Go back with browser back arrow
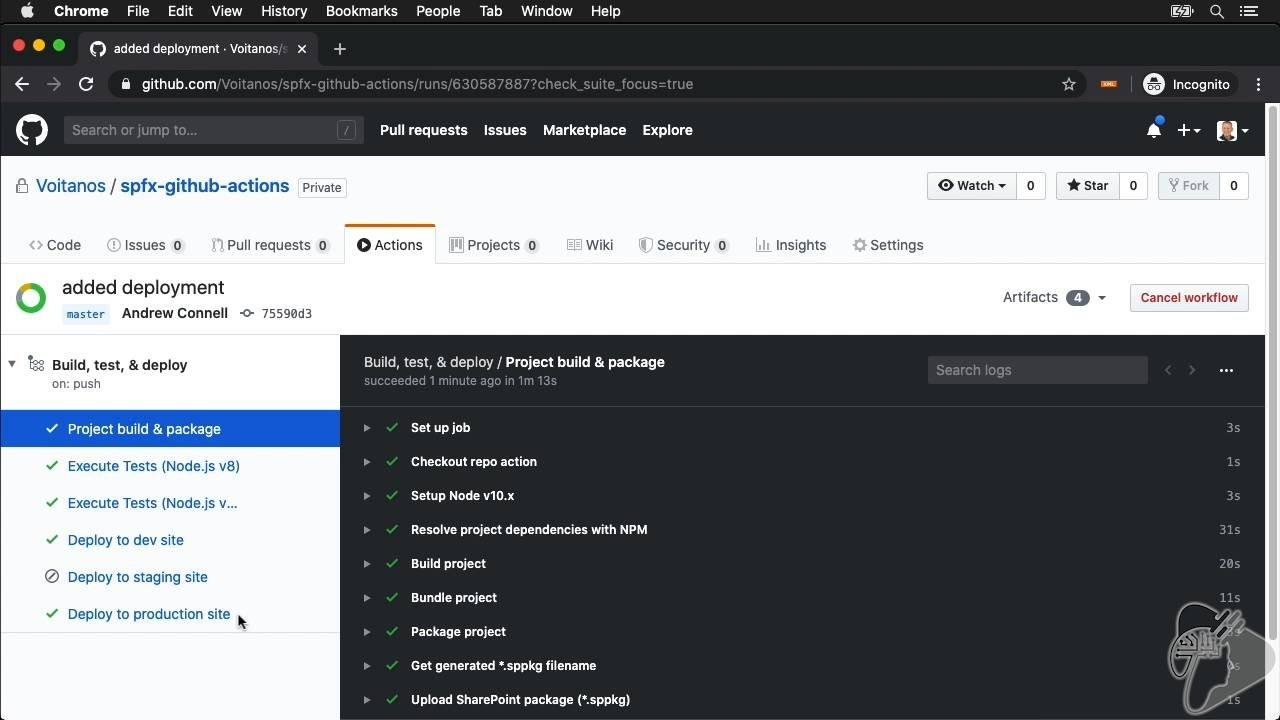This screenshot has height=720, width=1280. tap(22, 84)
